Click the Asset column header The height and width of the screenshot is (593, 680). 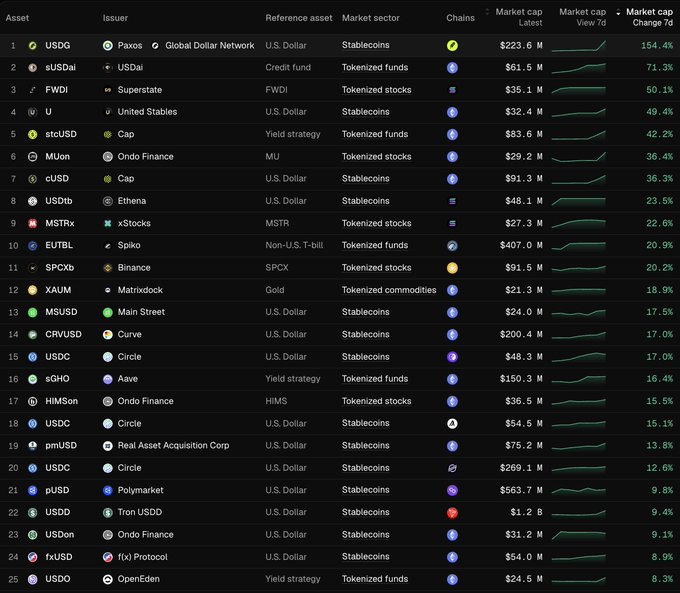17,18
